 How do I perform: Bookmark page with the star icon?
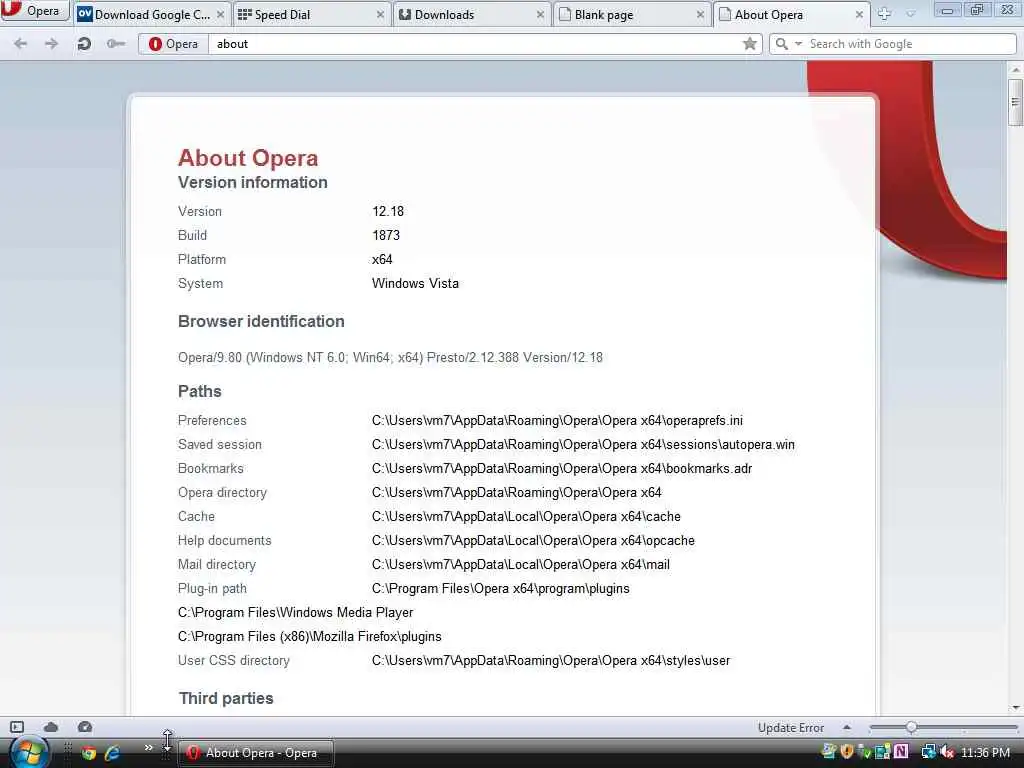tap(750, 44)
